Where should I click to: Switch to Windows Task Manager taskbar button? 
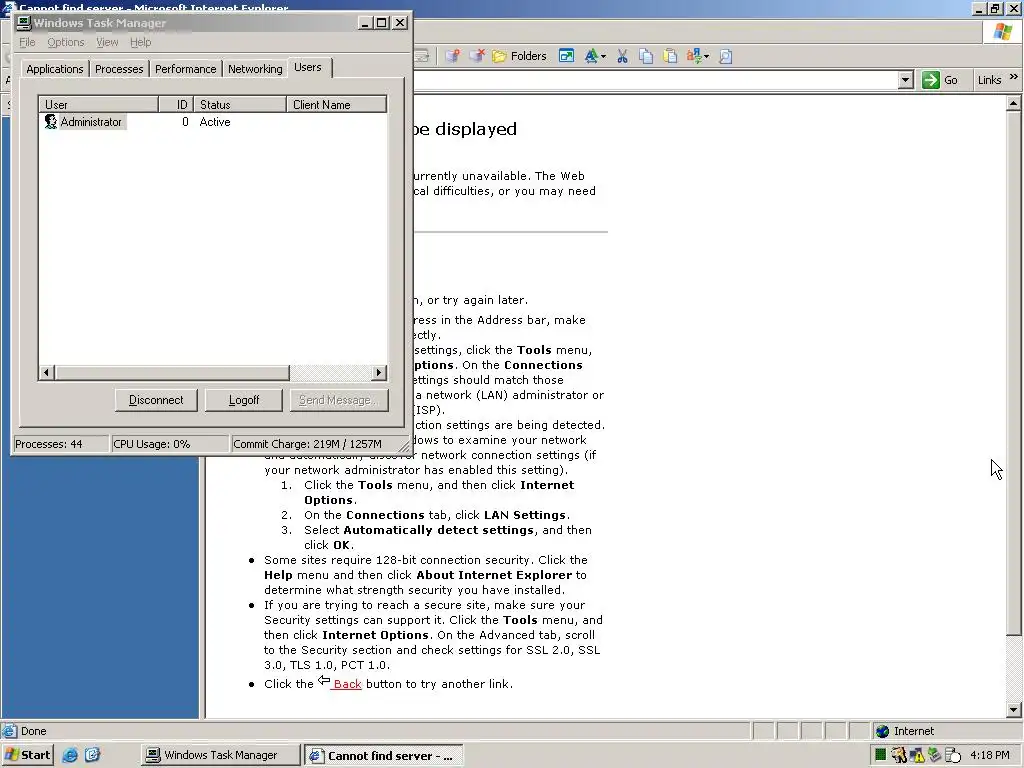tap(221, 755)
